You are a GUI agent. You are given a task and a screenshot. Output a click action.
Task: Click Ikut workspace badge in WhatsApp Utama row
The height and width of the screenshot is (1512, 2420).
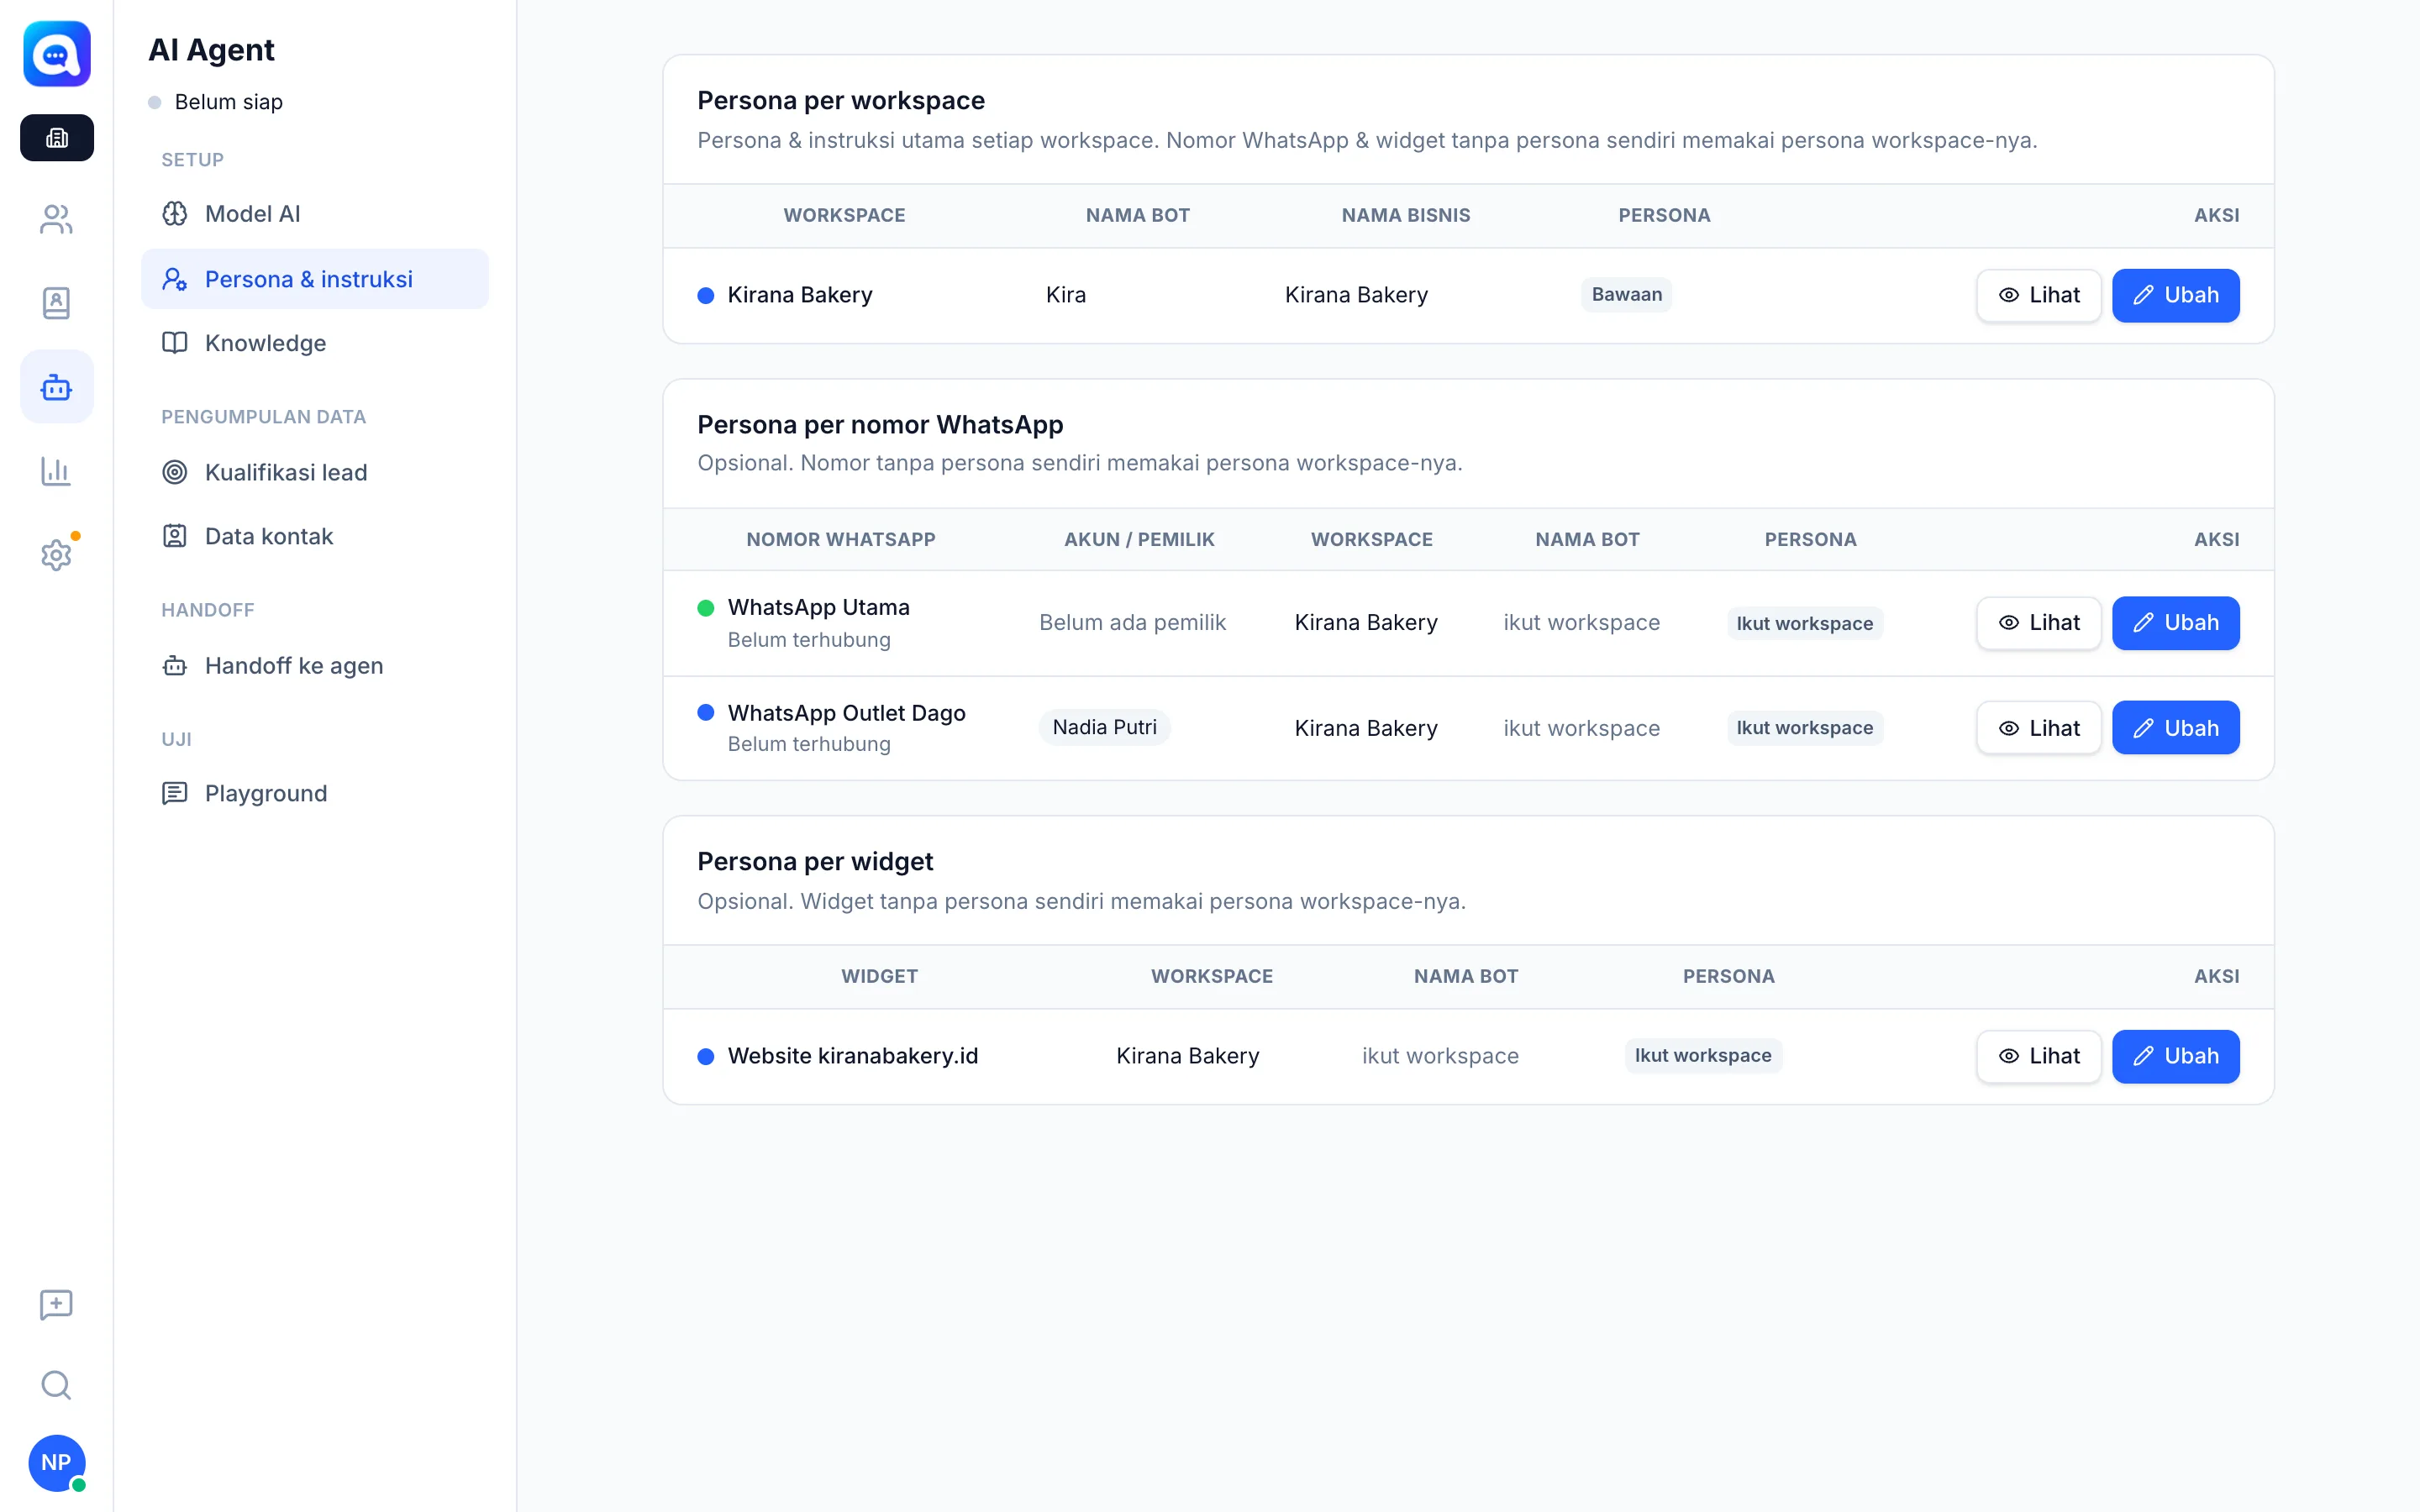(1804, 623)
